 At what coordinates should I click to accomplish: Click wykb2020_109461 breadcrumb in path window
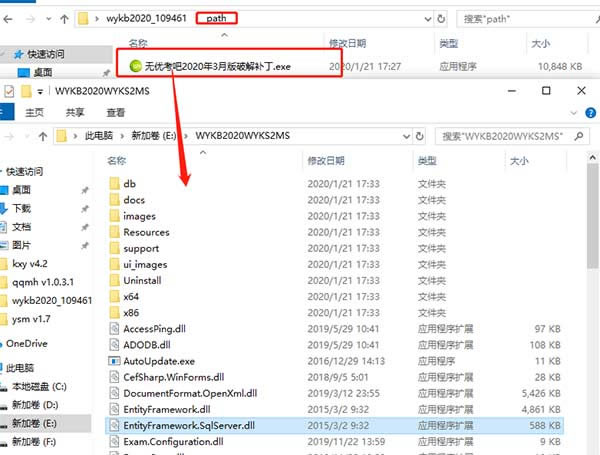pos(146,18)
